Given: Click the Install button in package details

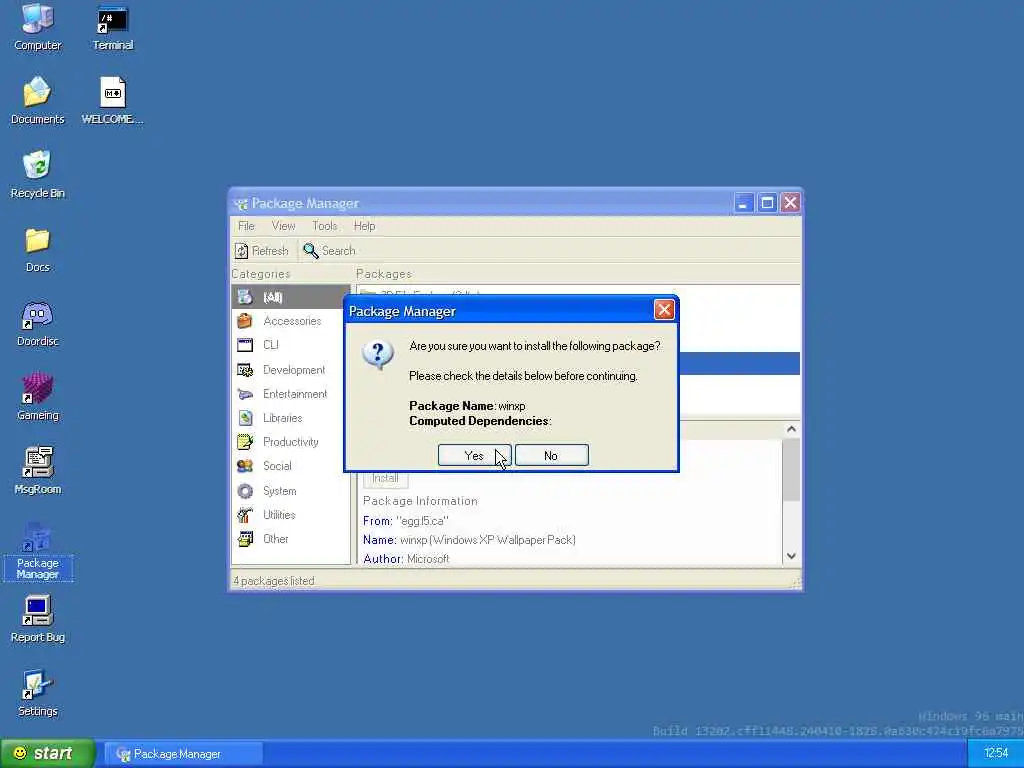Looking at the screenshot, I should tap(385, 478).
